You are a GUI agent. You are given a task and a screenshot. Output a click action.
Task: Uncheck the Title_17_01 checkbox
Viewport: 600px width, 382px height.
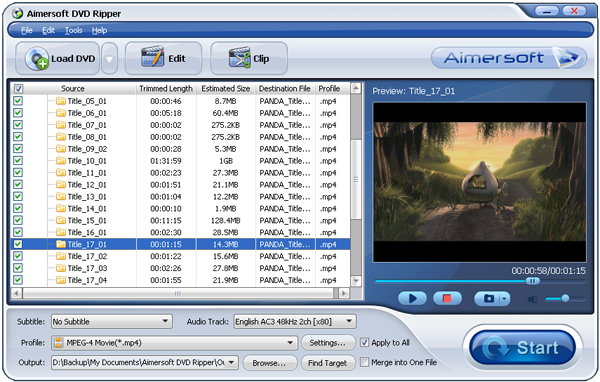[x=18, y=244]
